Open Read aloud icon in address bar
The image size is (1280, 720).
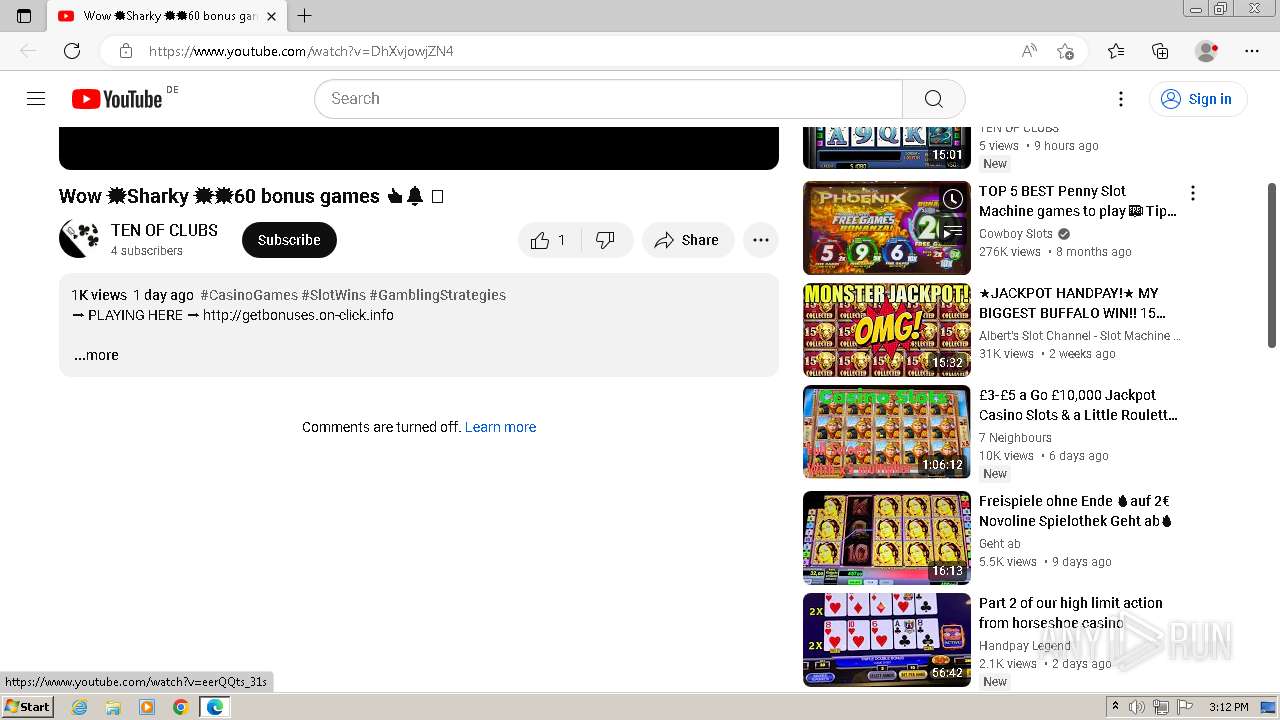click(x=1029, y=51)
